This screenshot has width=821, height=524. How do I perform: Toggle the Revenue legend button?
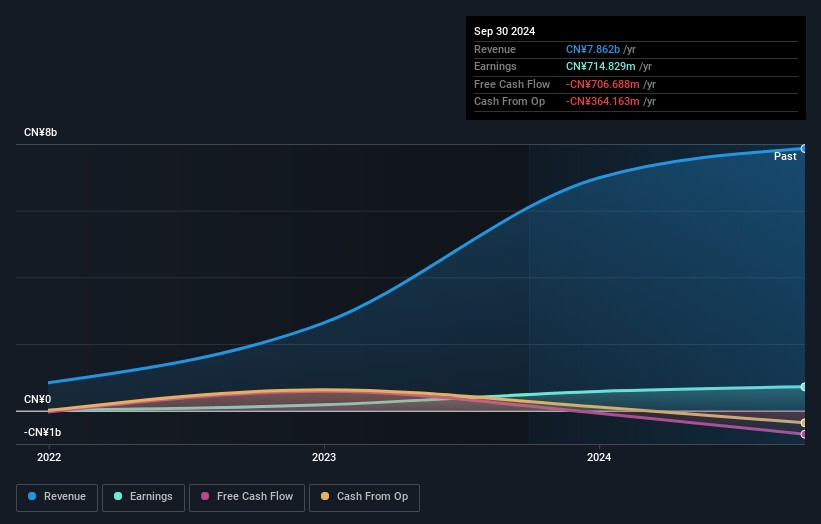click(57, 497)
